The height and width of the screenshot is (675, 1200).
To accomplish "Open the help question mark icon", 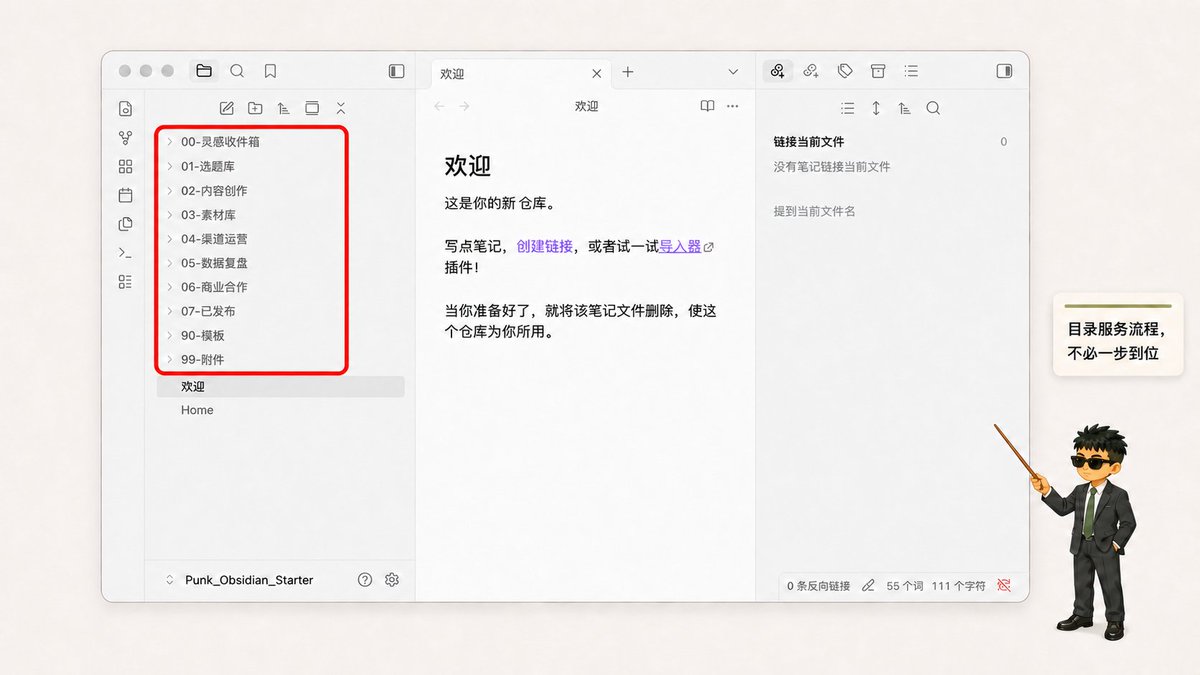I will point(365,580).
